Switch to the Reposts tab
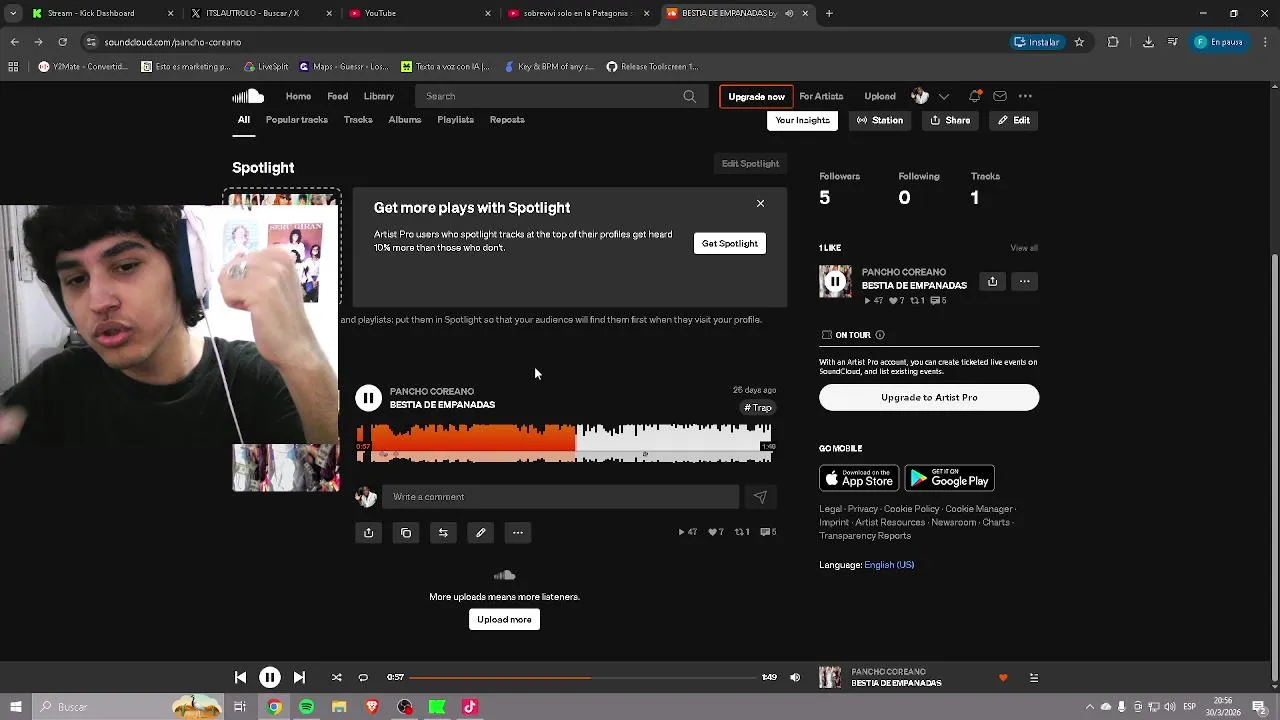 click(x=507, y=120)
